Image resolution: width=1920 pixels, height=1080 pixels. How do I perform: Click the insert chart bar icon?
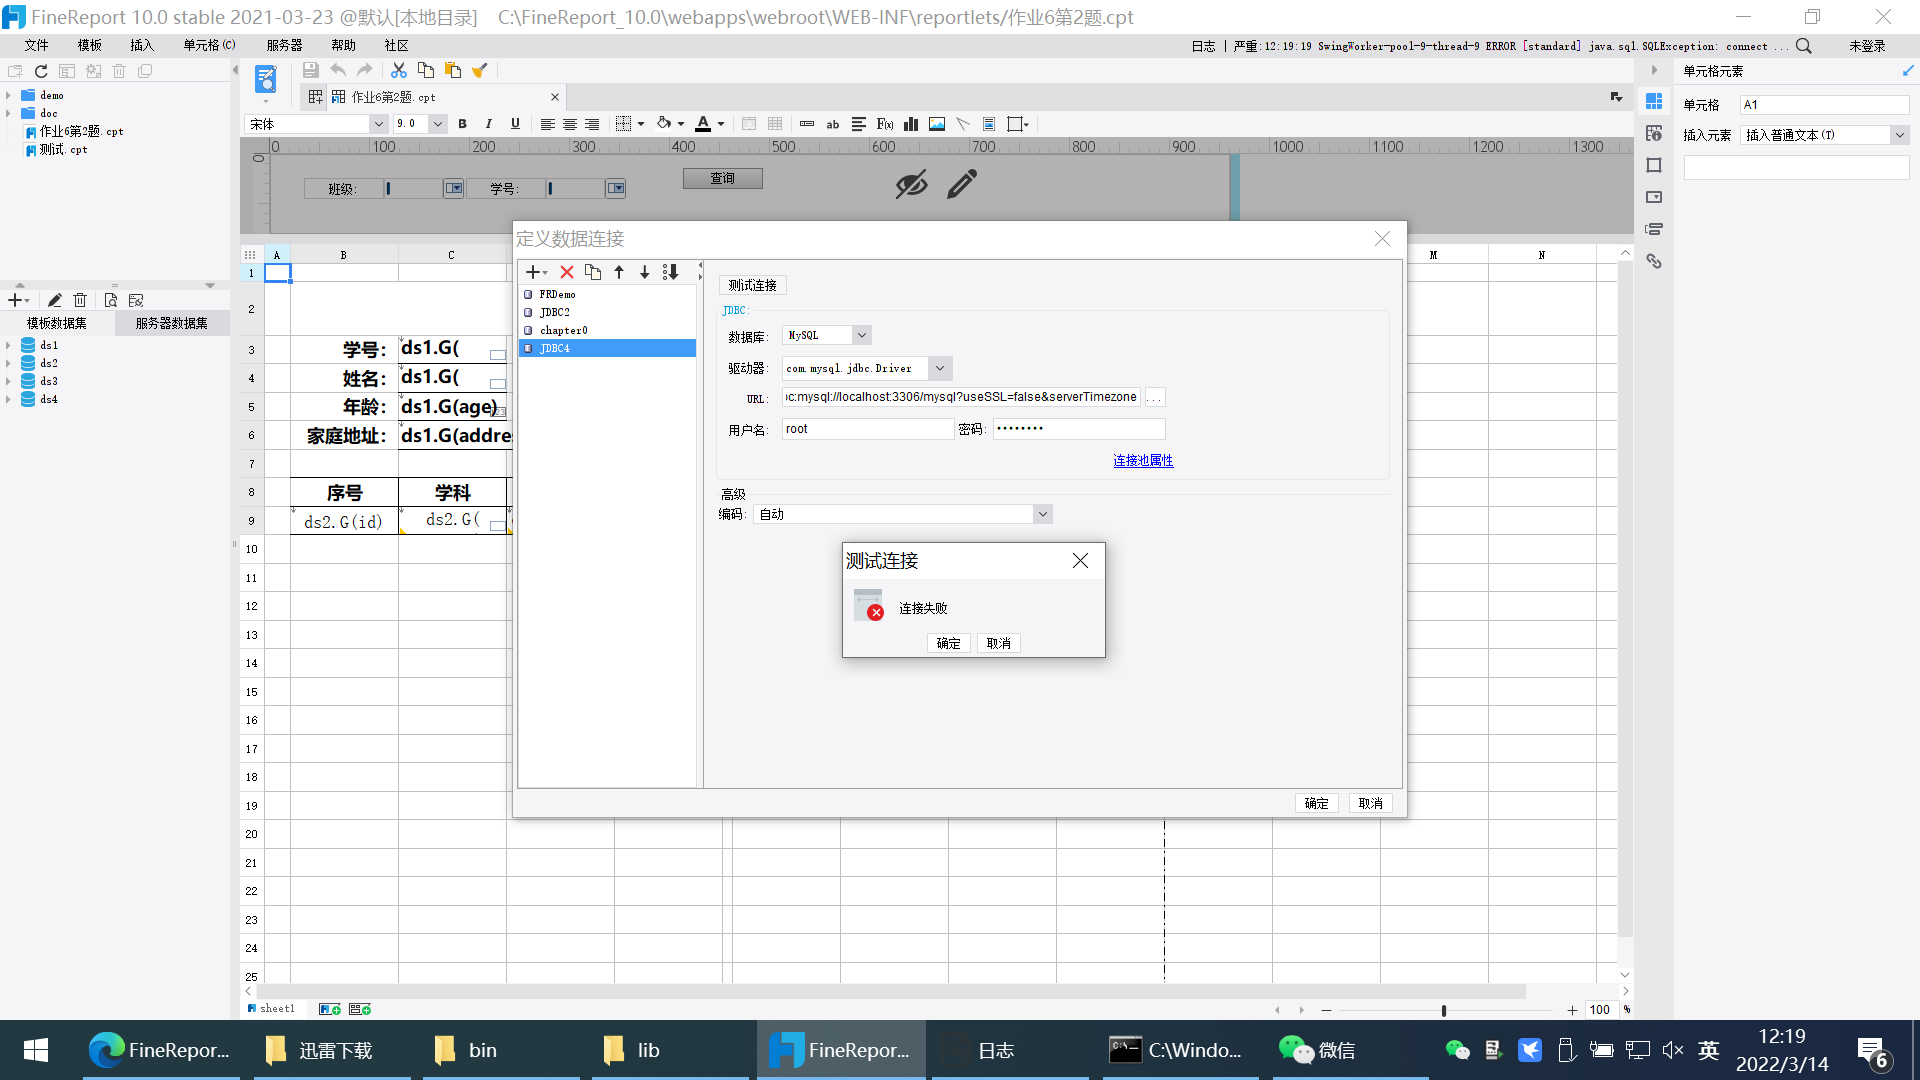coord(911,124)
